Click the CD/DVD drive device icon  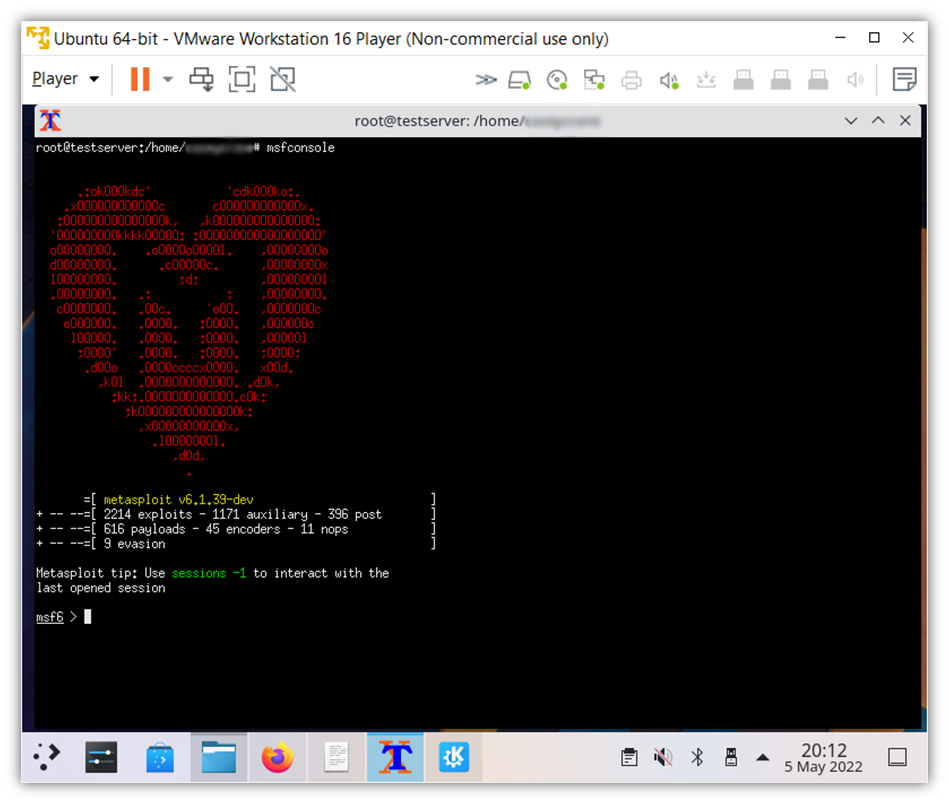[x=557, y=80]
